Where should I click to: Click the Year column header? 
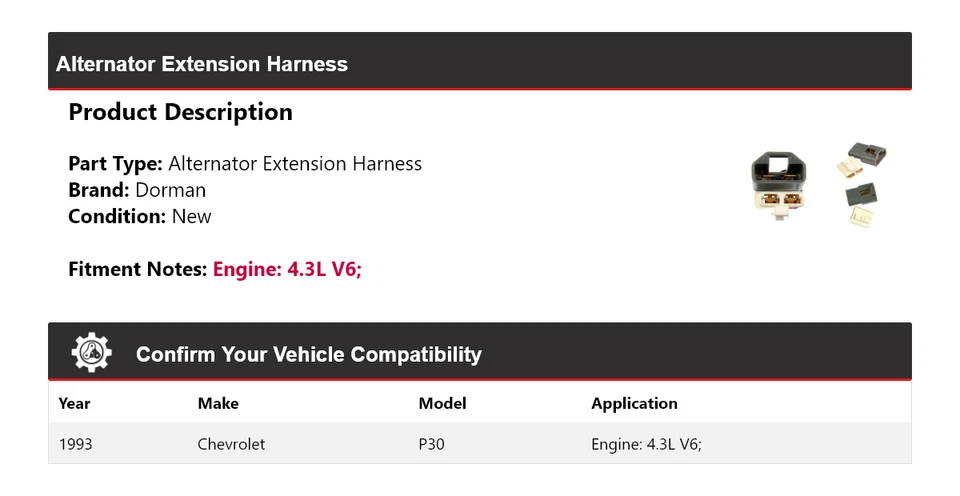[74, 403]
